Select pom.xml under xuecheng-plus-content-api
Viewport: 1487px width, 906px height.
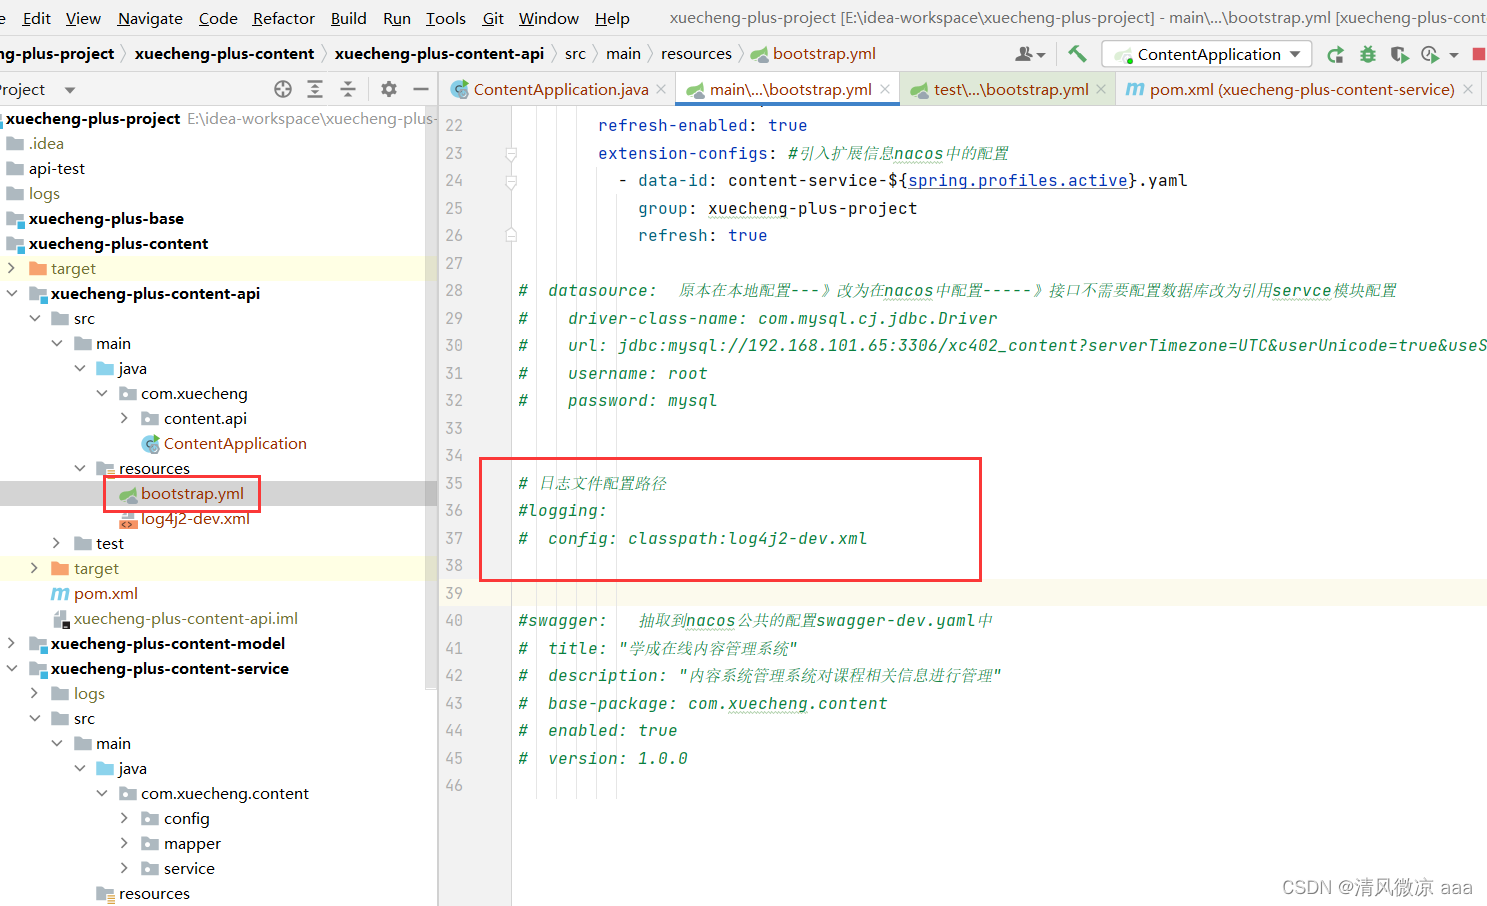point(105,593)
